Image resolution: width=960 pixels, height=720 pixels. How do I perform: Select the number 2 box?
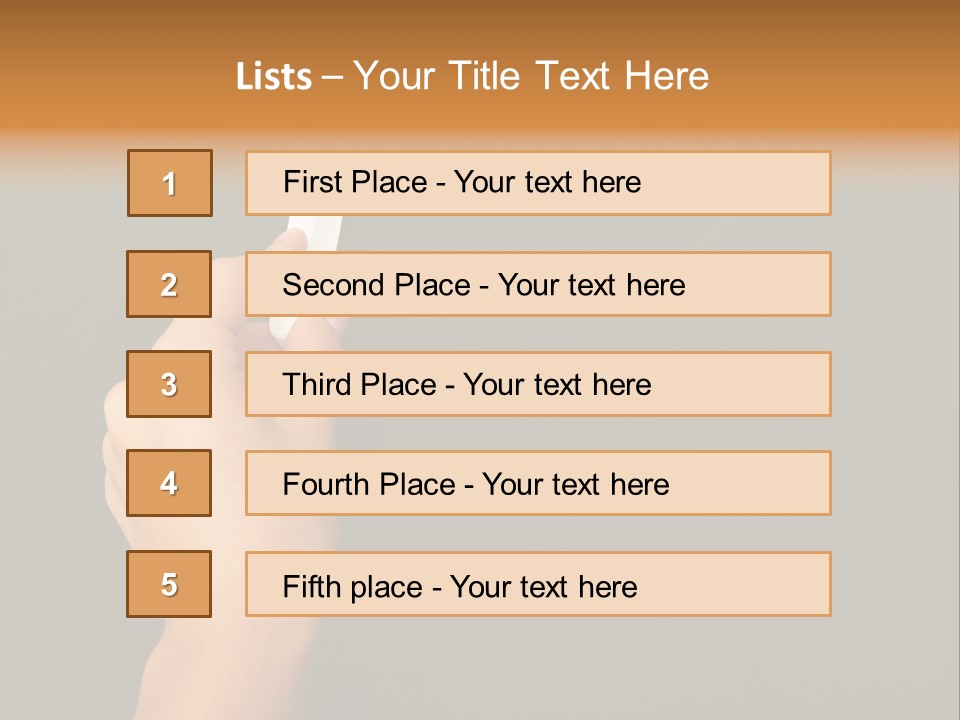[169, 284]
